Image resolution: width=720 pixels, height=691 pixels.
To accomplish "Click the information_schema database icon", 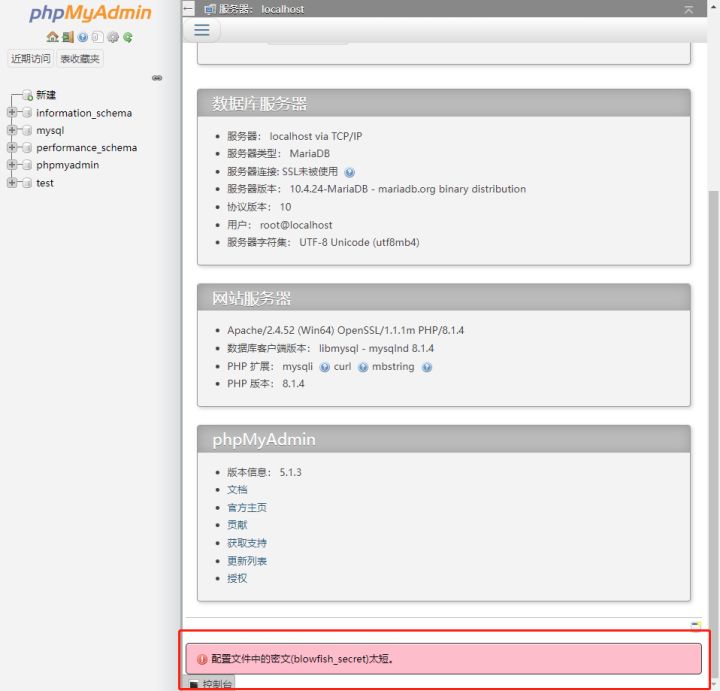I will tap(27, 112).
